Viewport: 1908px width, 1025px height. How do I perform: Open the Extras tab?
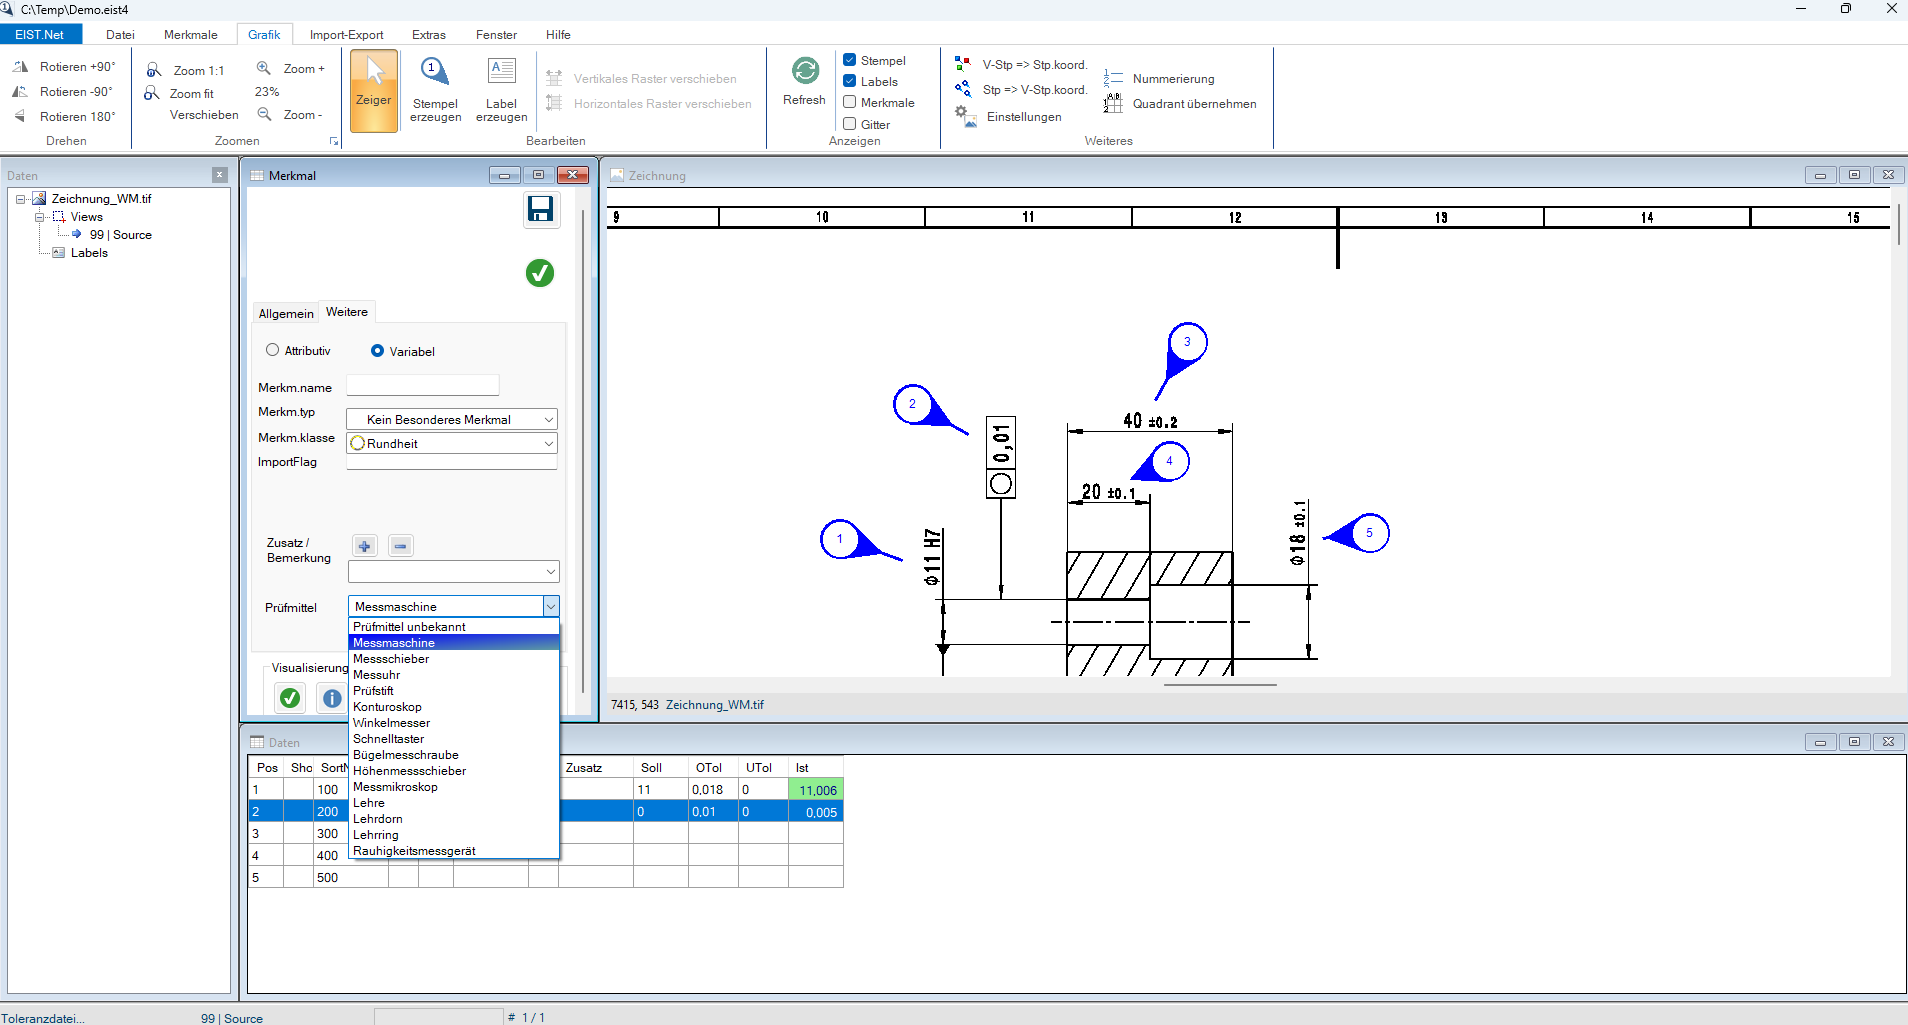click(429, 34)
